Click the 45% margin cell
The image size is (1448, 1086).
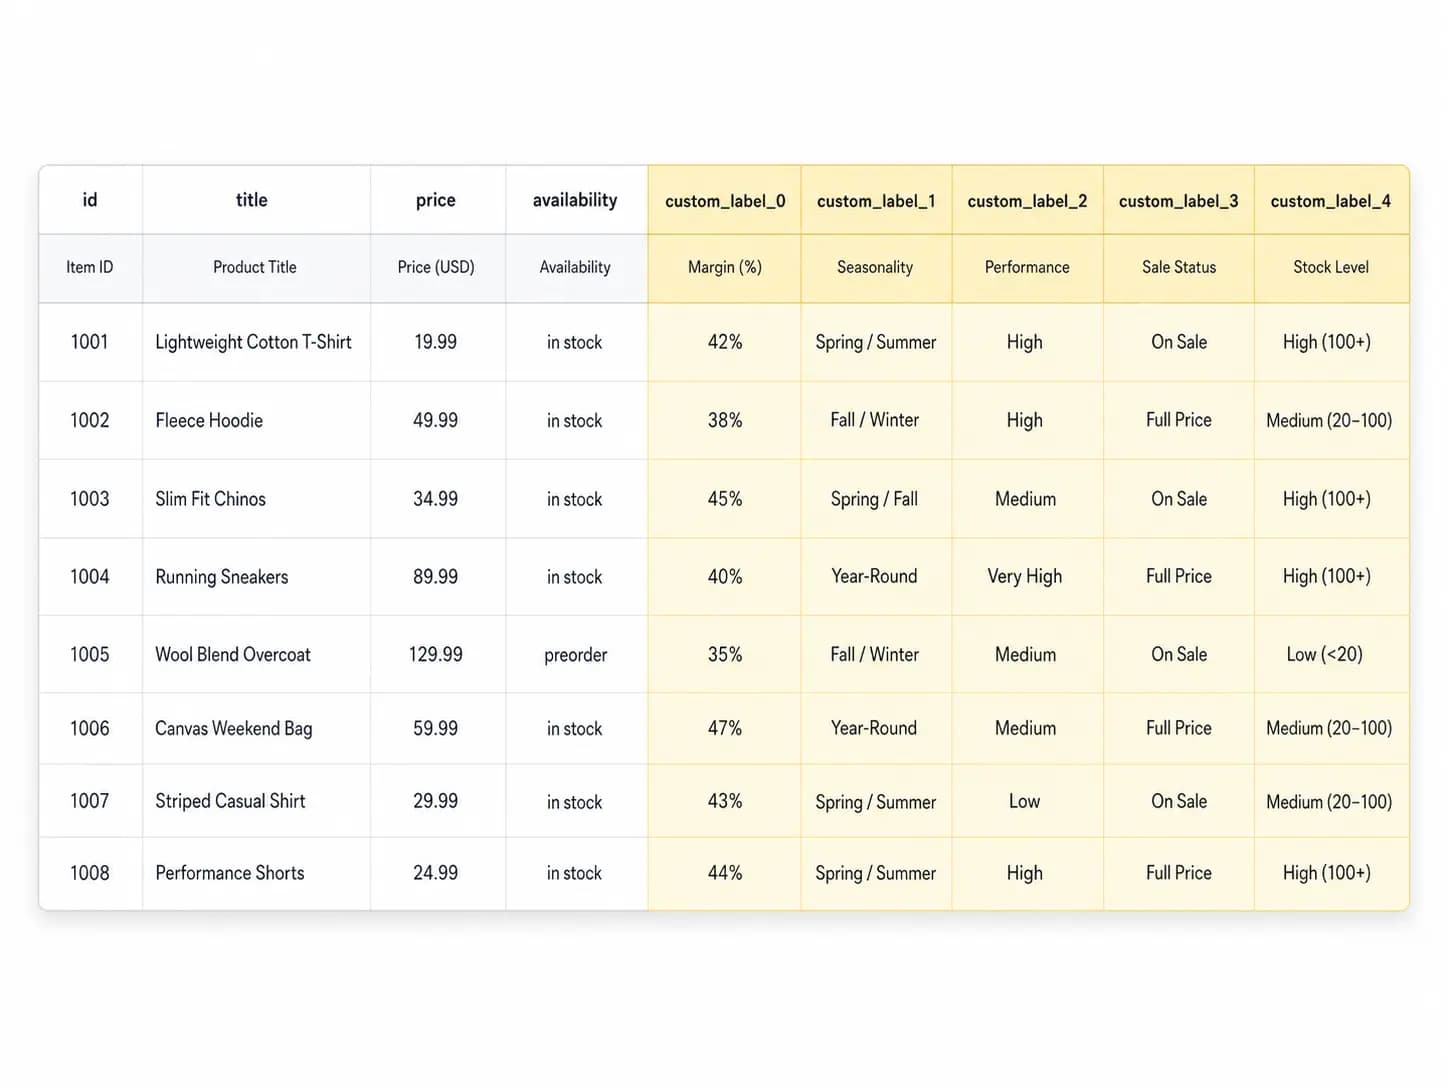pos(725,498)
